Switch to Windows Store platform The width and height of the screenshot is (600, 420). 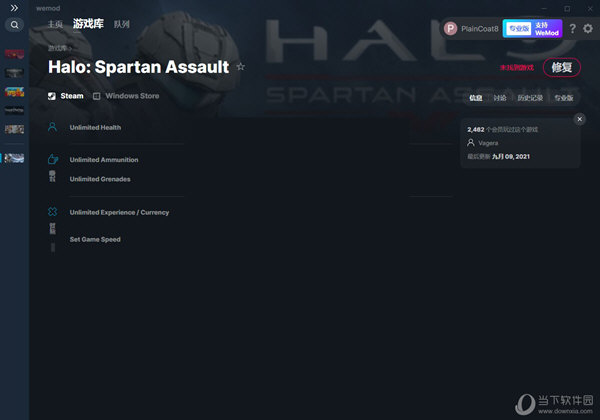click(126, 96)
